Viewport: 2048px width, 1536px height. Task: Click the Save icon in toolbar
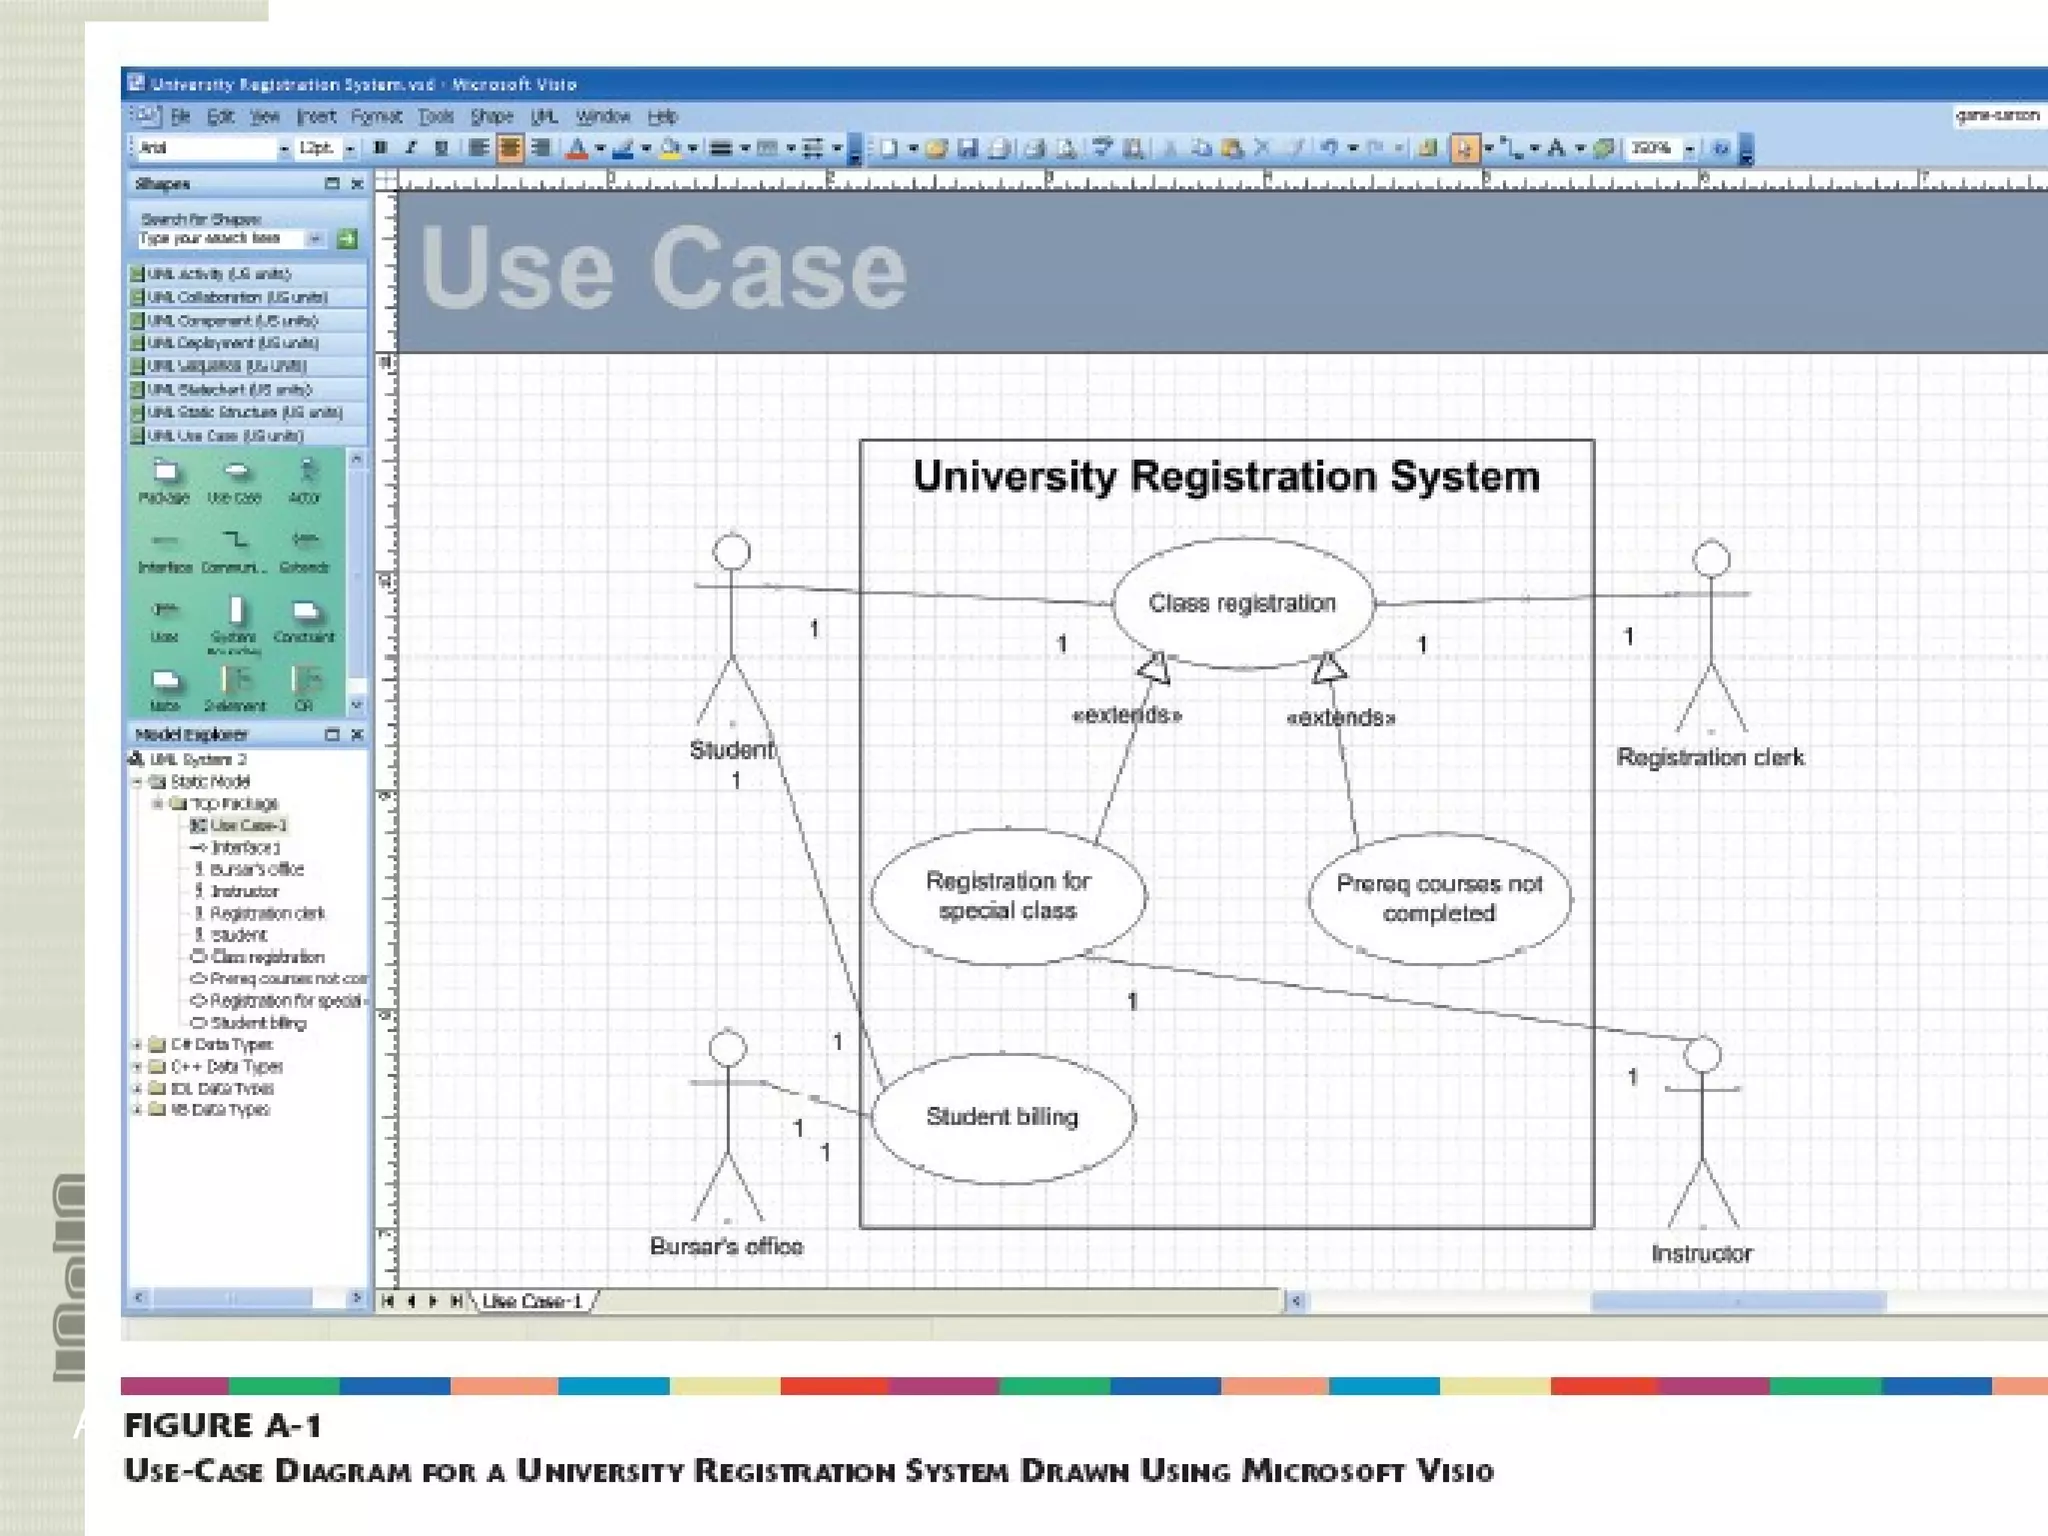967,149
